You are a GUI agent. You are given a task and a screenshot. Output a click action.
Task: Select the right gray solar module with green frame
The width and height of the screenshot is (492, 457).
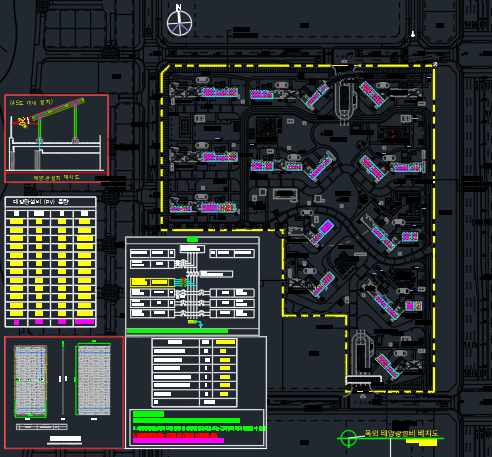click(x=94, y=380)
